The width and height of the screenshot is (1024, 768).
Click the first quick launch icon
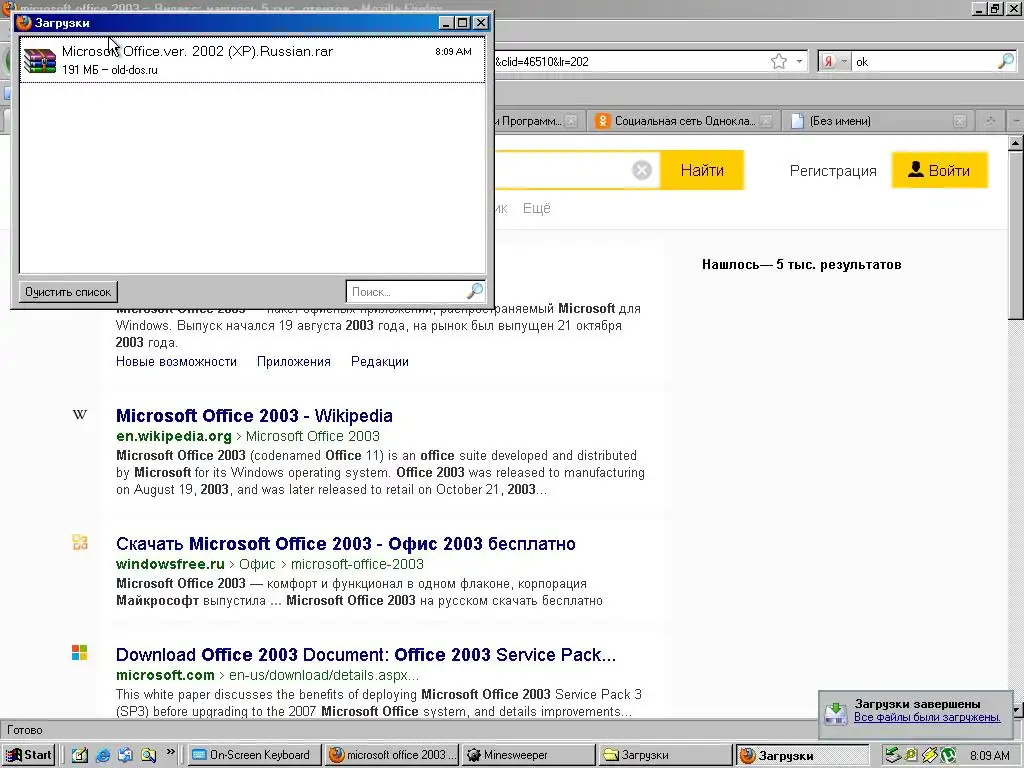coord(80,756)
